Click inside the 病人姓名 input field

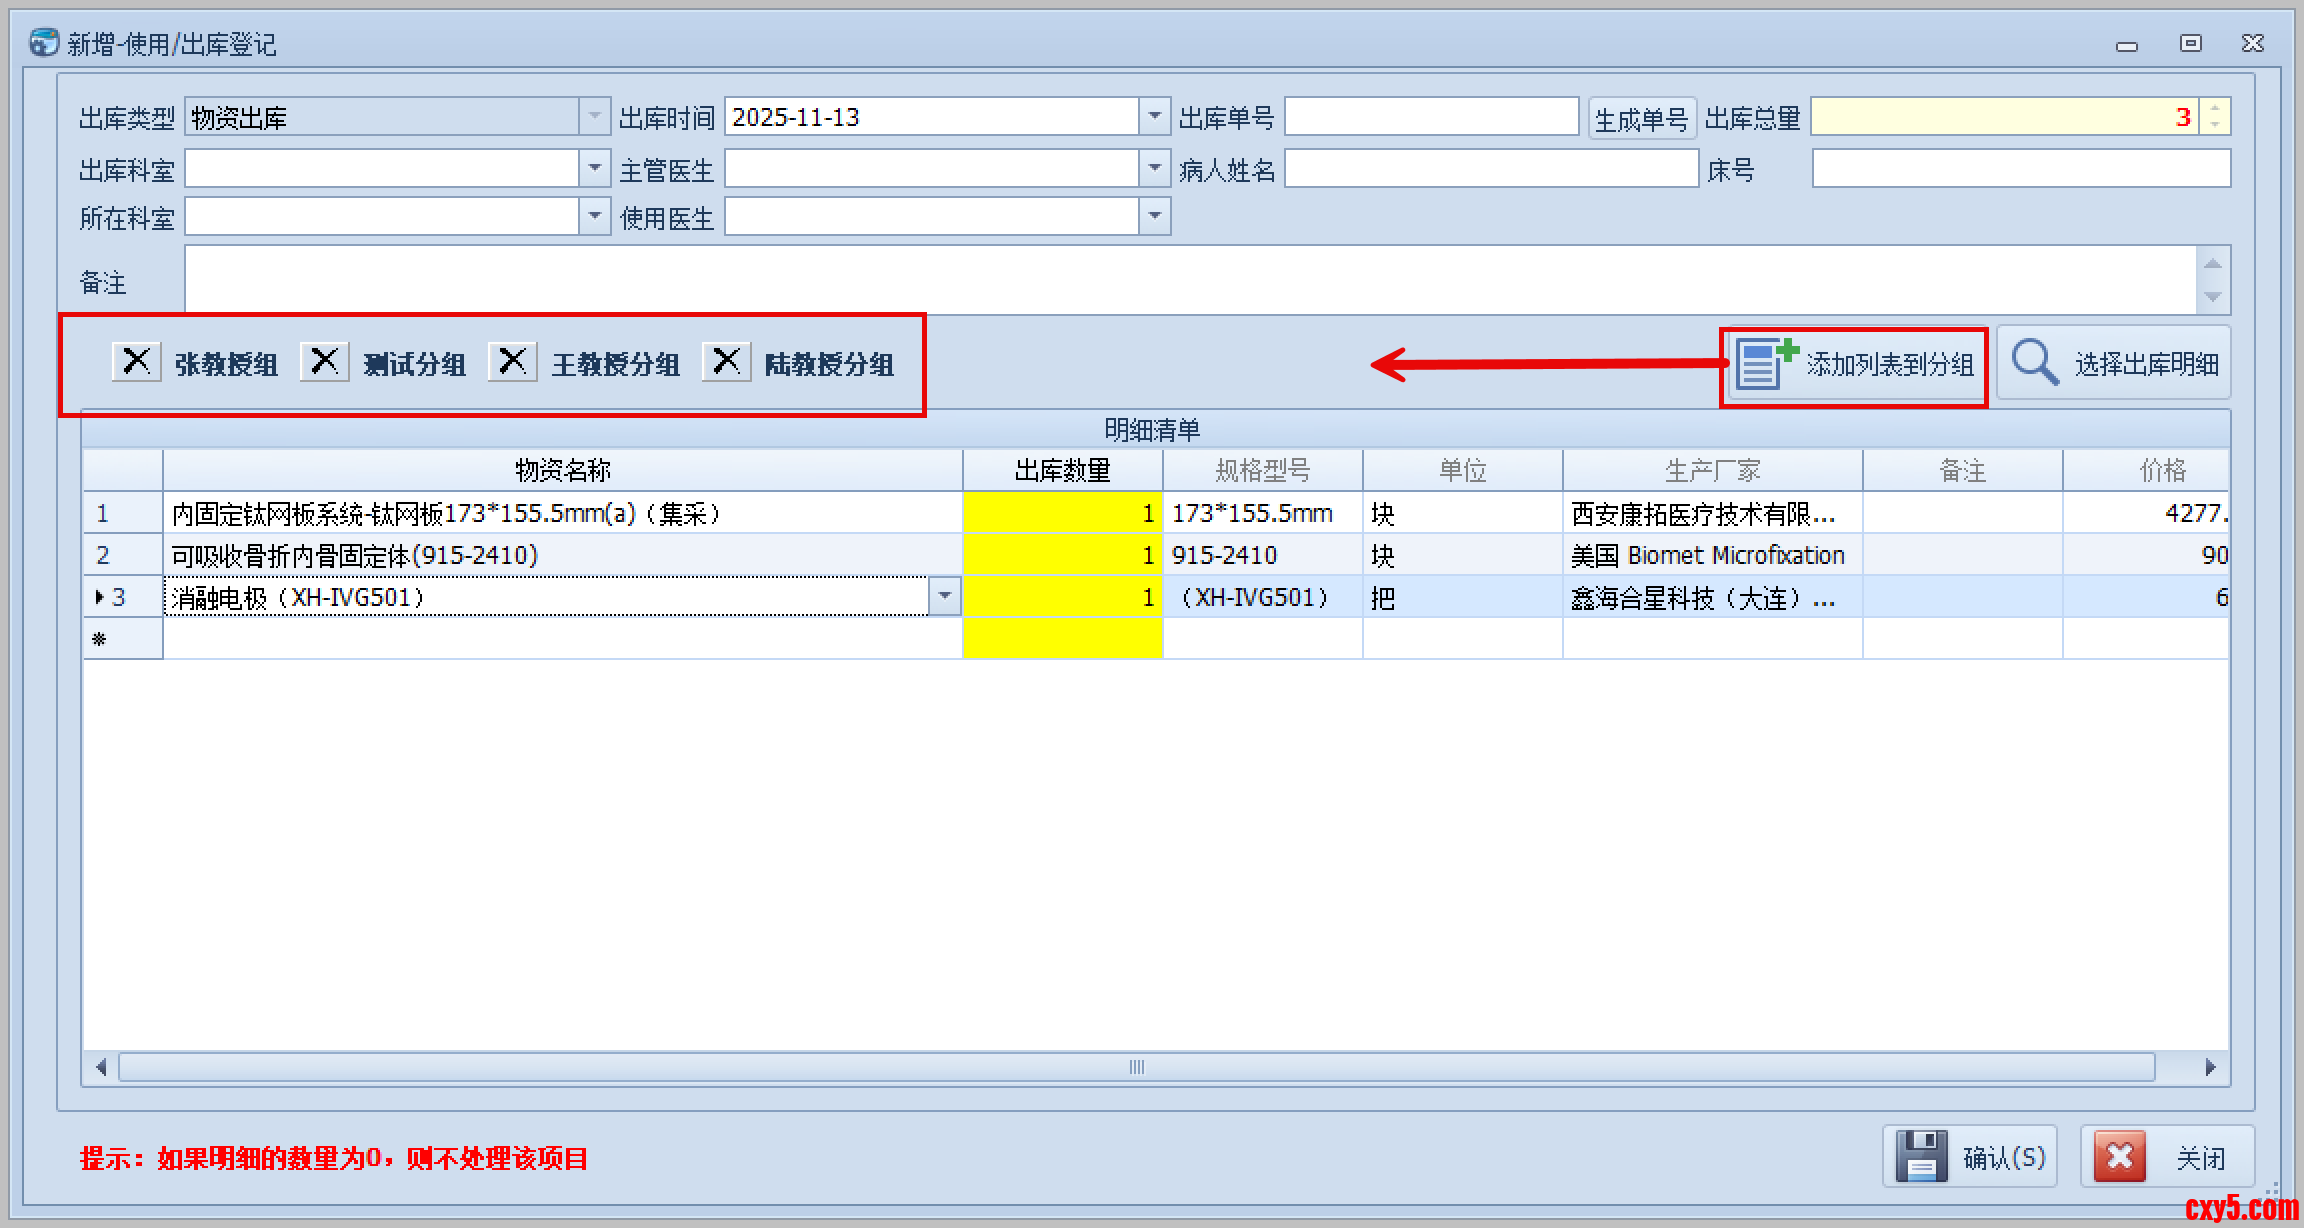click(1490, 169)
